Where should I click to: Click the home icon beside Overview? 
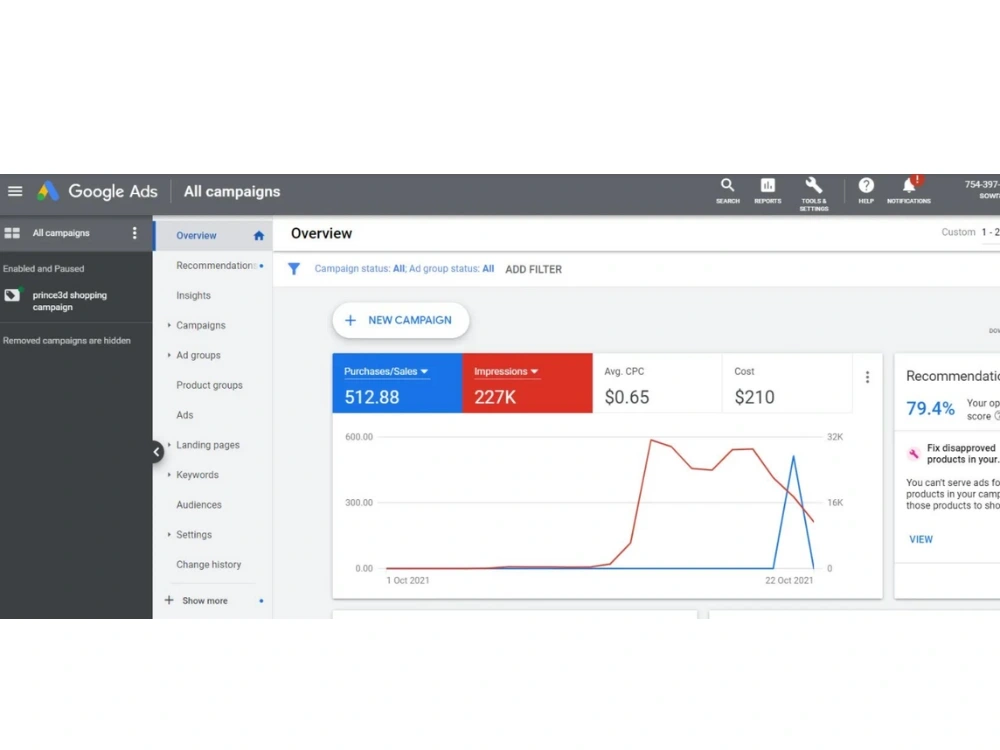tap(258, 235)
